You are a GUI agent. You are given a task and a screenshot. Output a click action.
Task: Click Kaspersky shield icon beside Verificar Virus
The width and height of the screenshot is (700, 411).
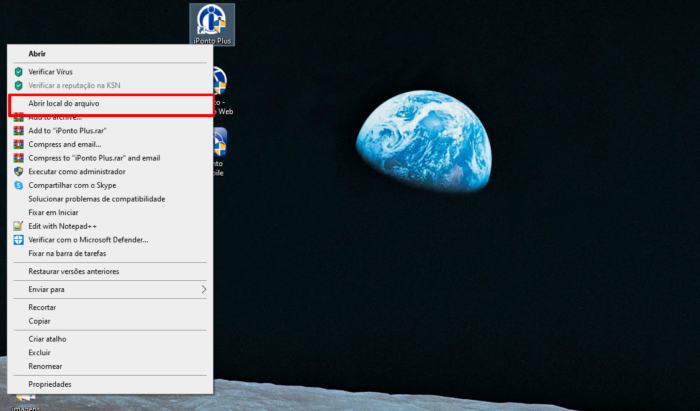pyautogui.click(x=18, y=72)
